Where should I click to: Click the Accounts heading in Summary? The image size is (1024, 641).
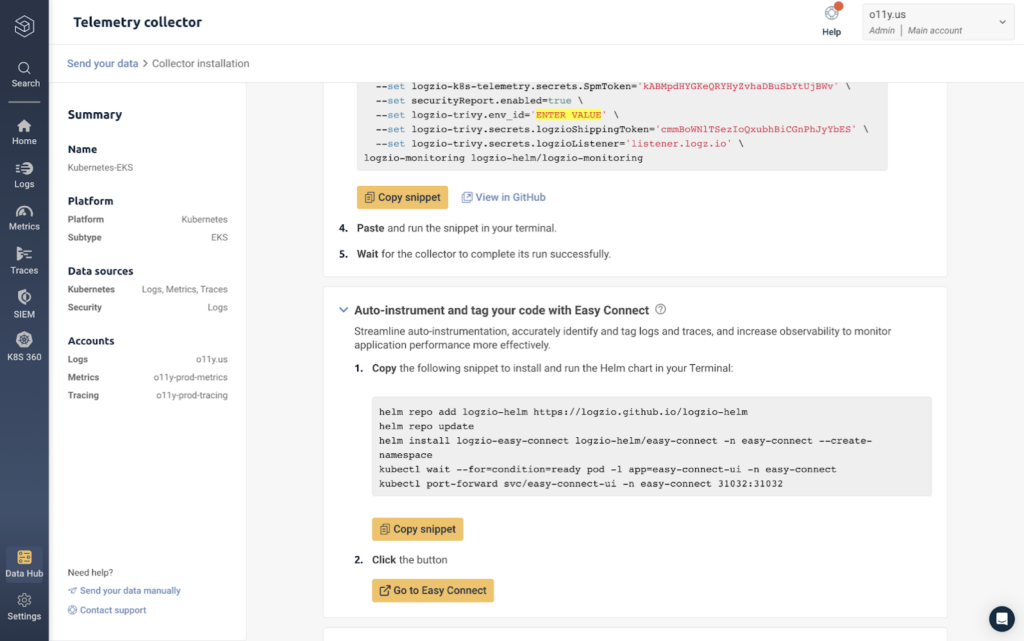click(x=91, y=341)
